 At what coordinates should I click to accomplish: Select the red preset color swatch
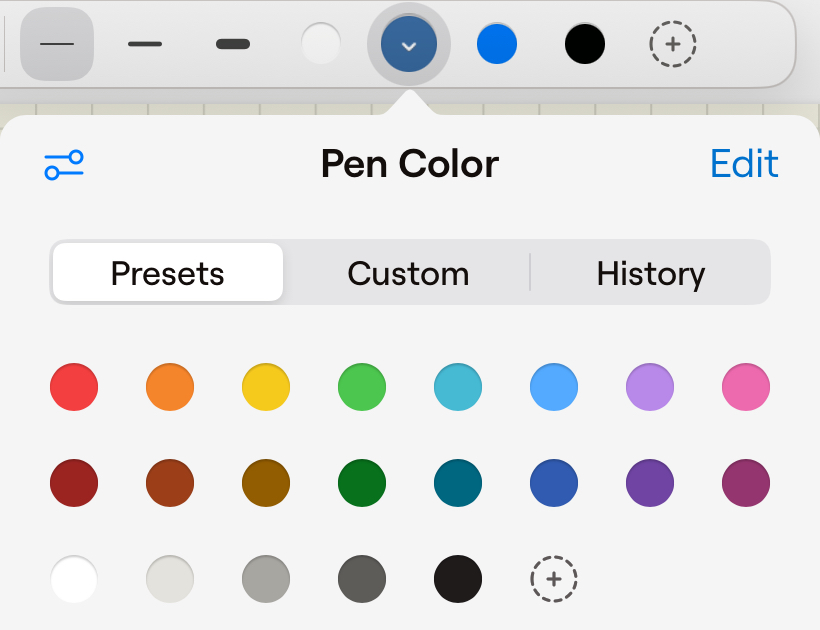pos(73,387)
